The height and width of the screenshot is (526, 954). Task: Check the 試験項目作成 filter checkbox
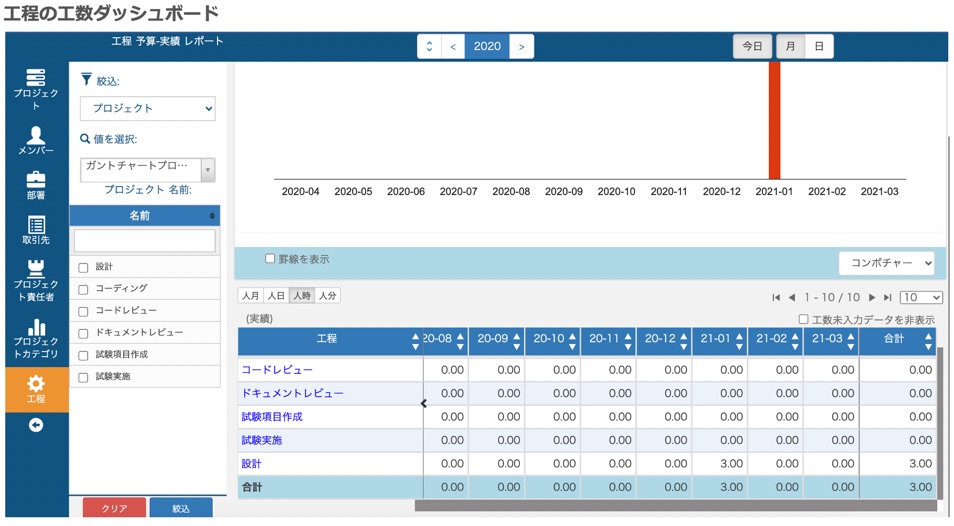83,355
